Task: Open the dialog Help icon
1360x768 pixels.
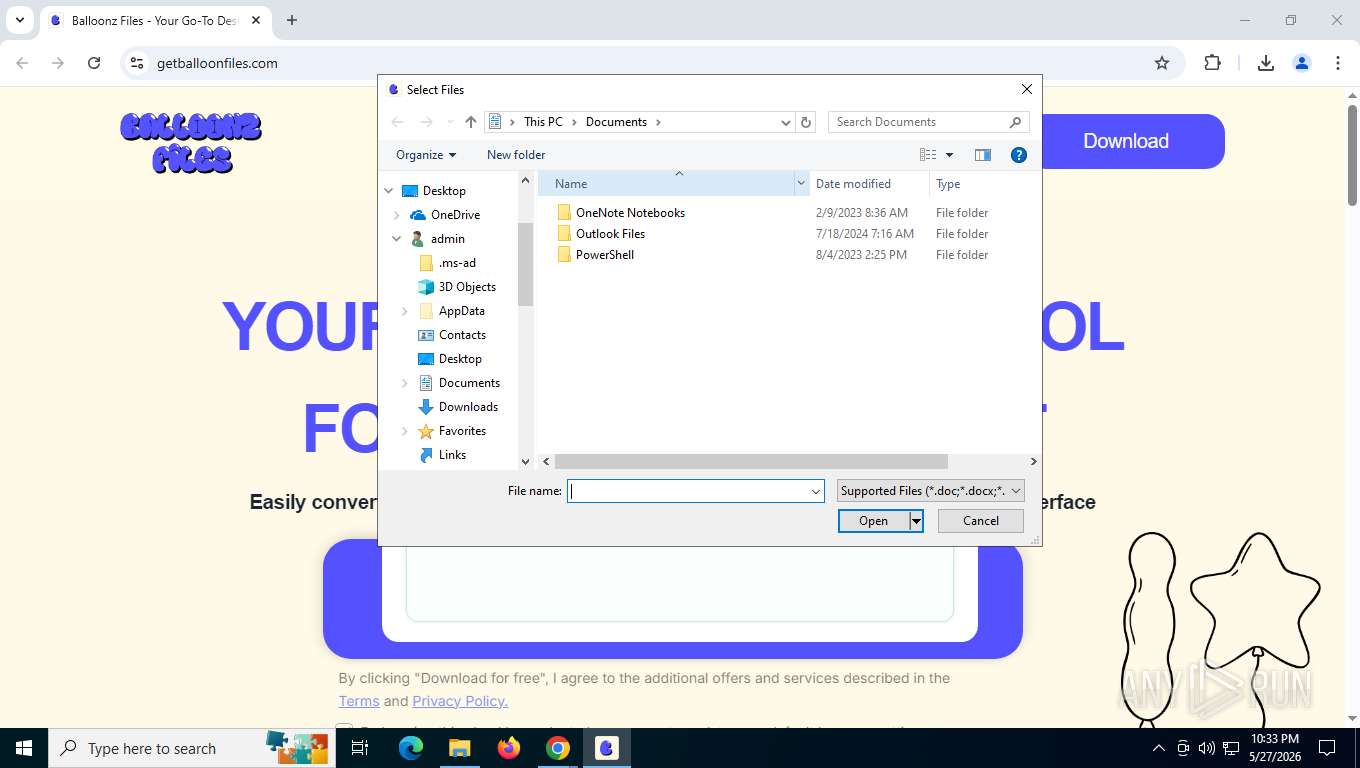Action: (x=1019, y=155)
